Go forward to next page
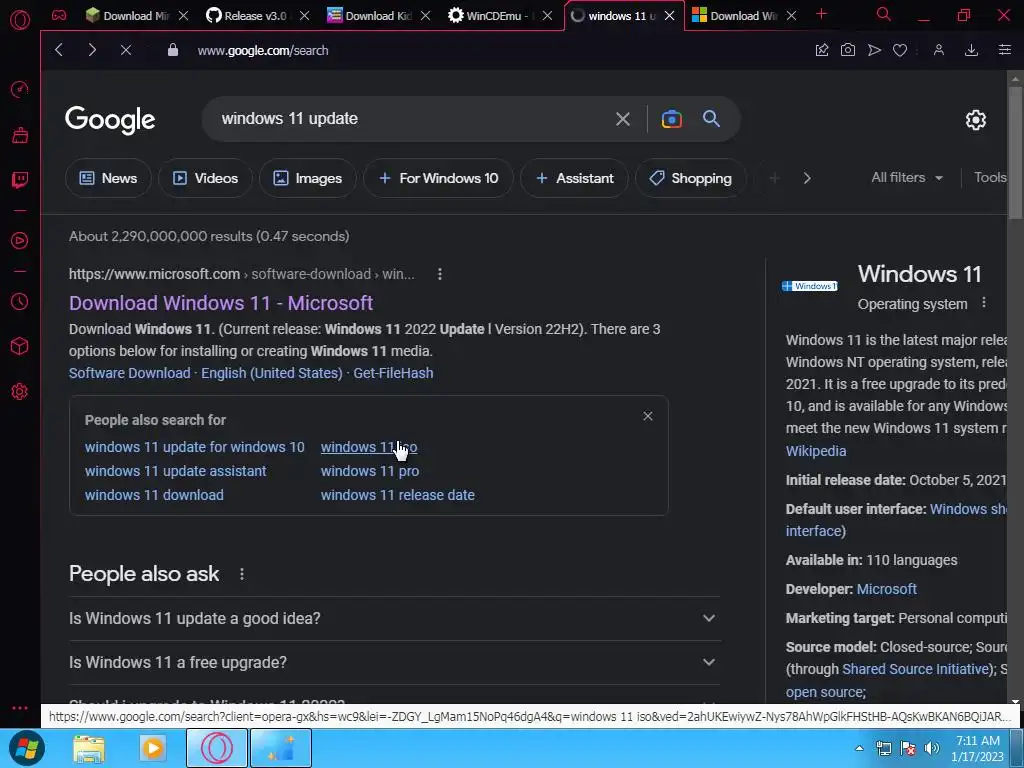 [92, 50]
